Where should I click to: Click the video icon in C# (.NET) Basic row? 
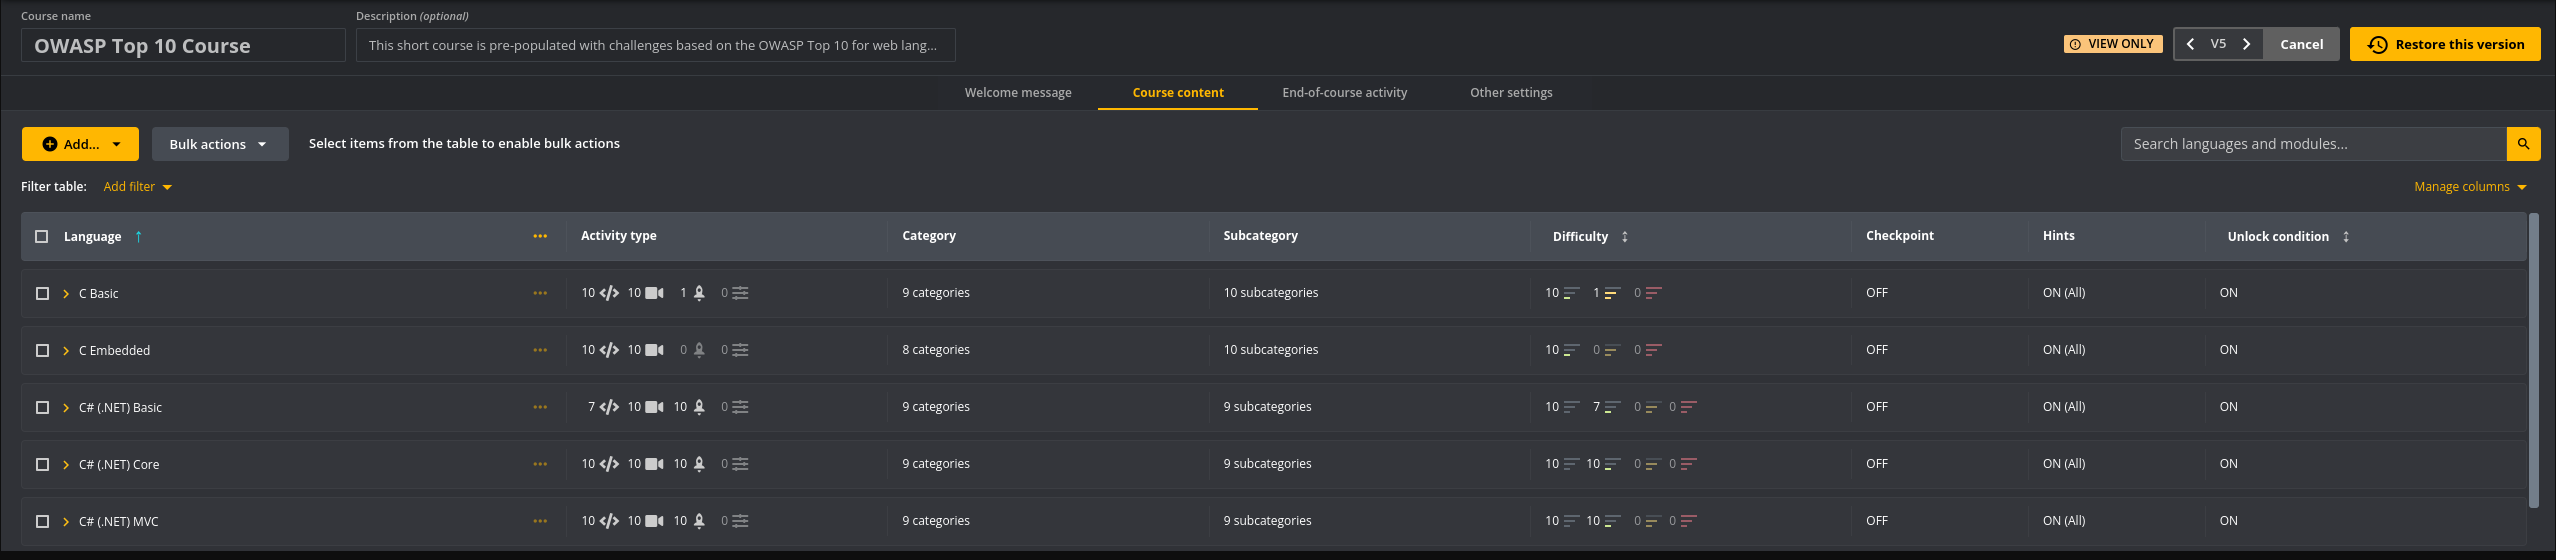click(x=654, y=407)
